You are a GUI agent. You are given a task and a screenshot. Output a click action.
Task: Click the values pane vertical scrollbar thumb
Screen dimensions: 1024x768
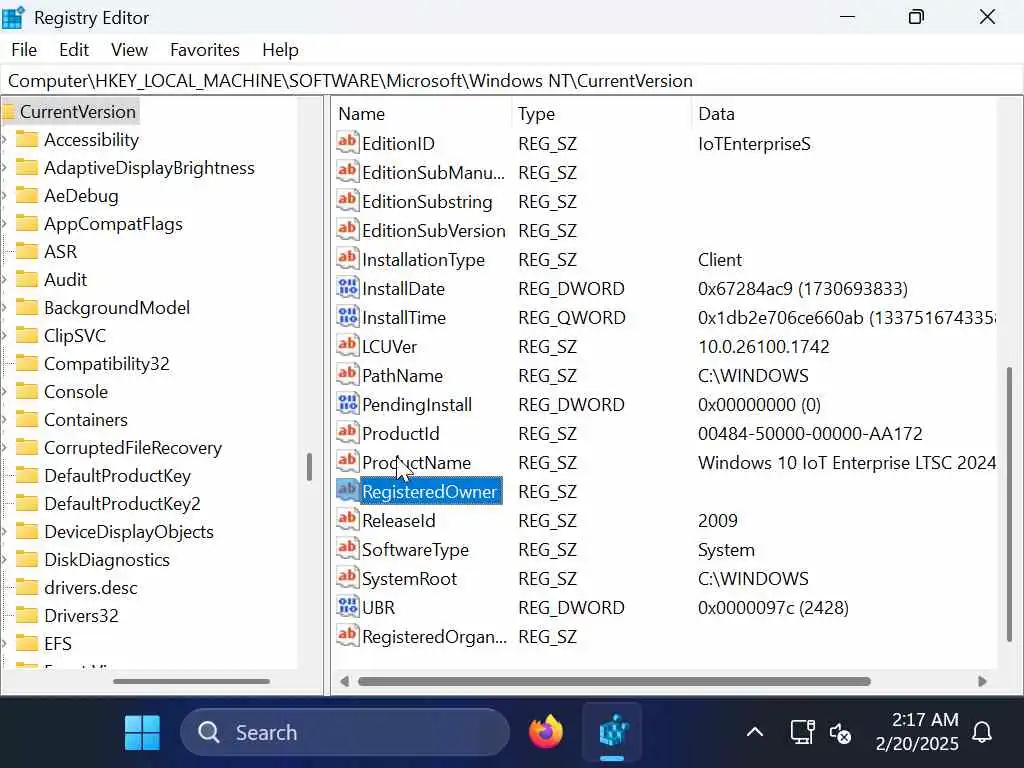coord(1010,504)
